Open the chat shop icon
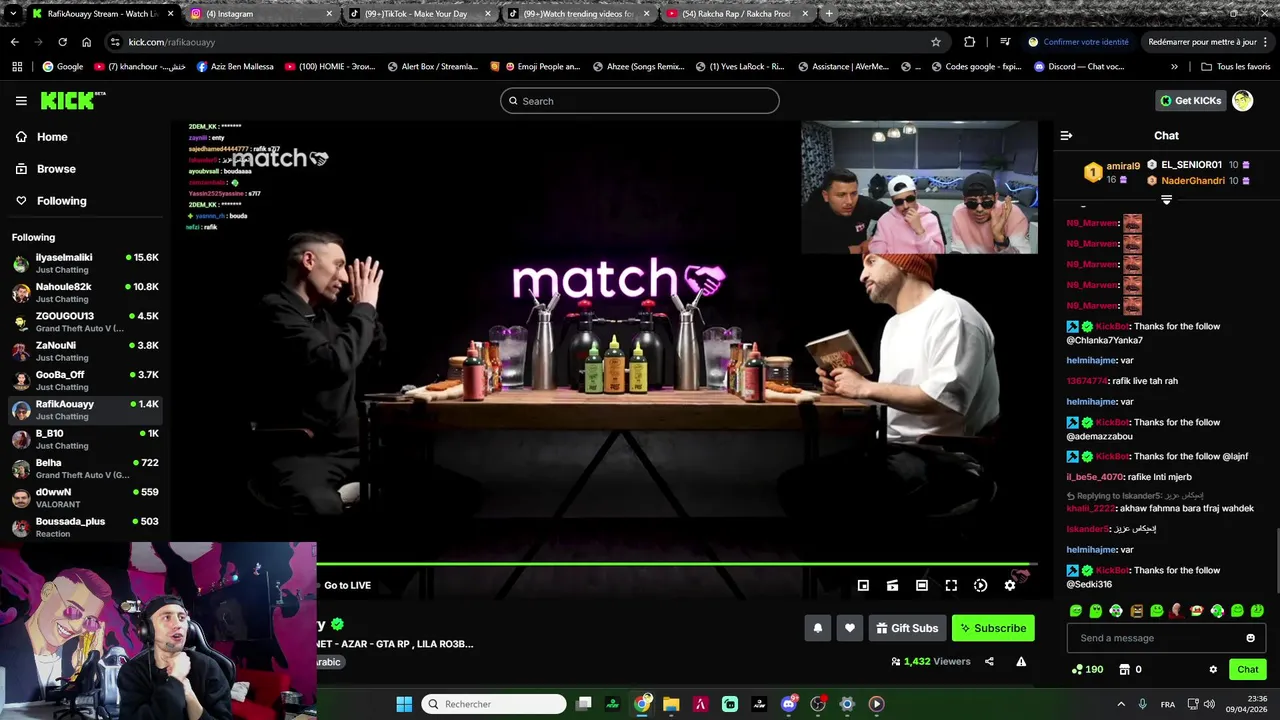Screen dimensions: 1280x720 pyautogui.click(x=1124, y=669)
